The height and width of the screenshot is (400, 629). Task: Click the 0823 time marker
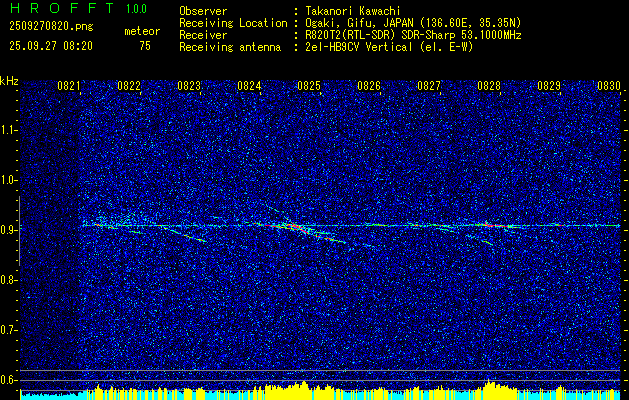click(x=189, y=85)
